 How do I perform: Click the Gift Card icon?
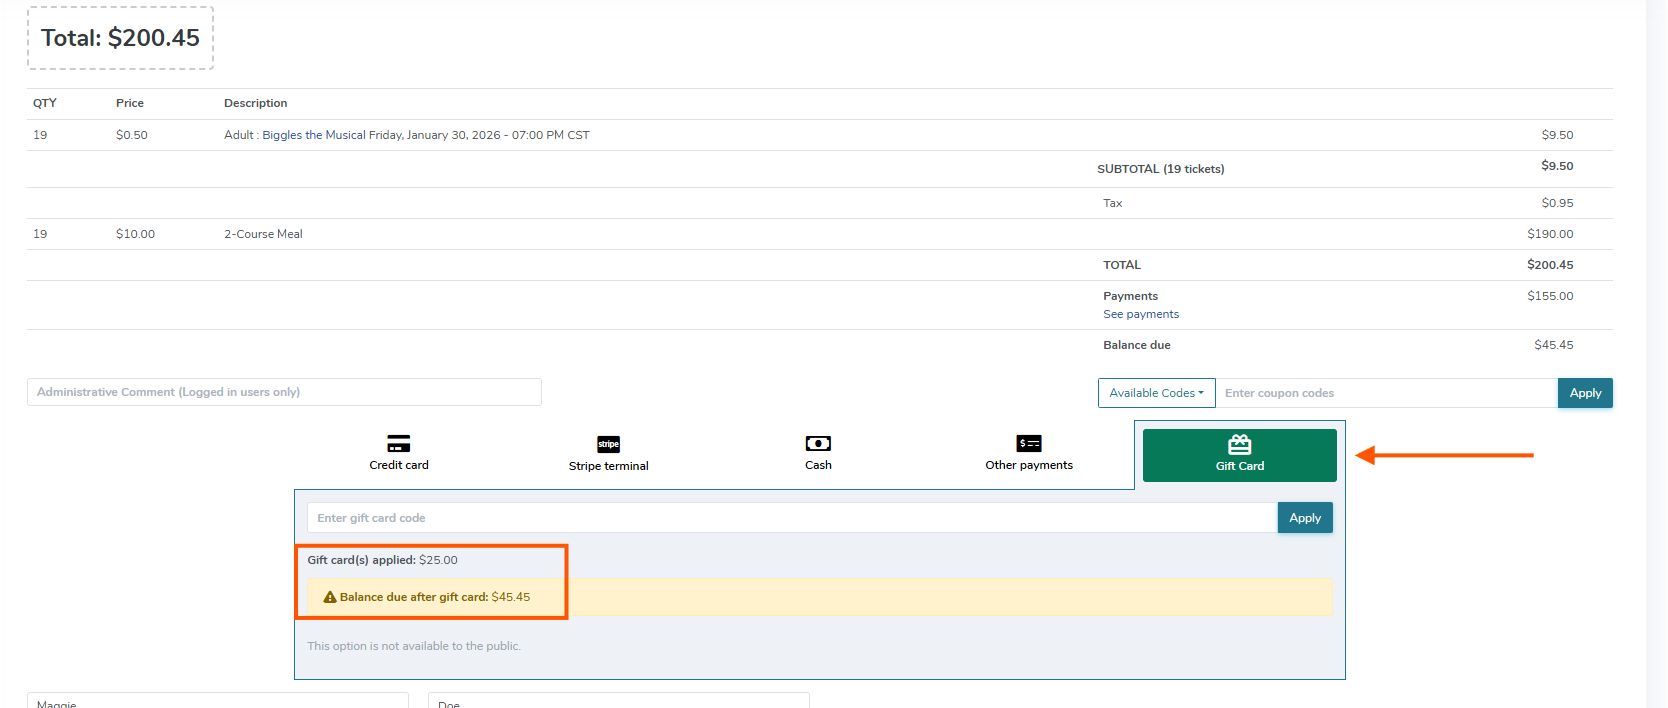pyautogui.click(x=1240, y=444)
